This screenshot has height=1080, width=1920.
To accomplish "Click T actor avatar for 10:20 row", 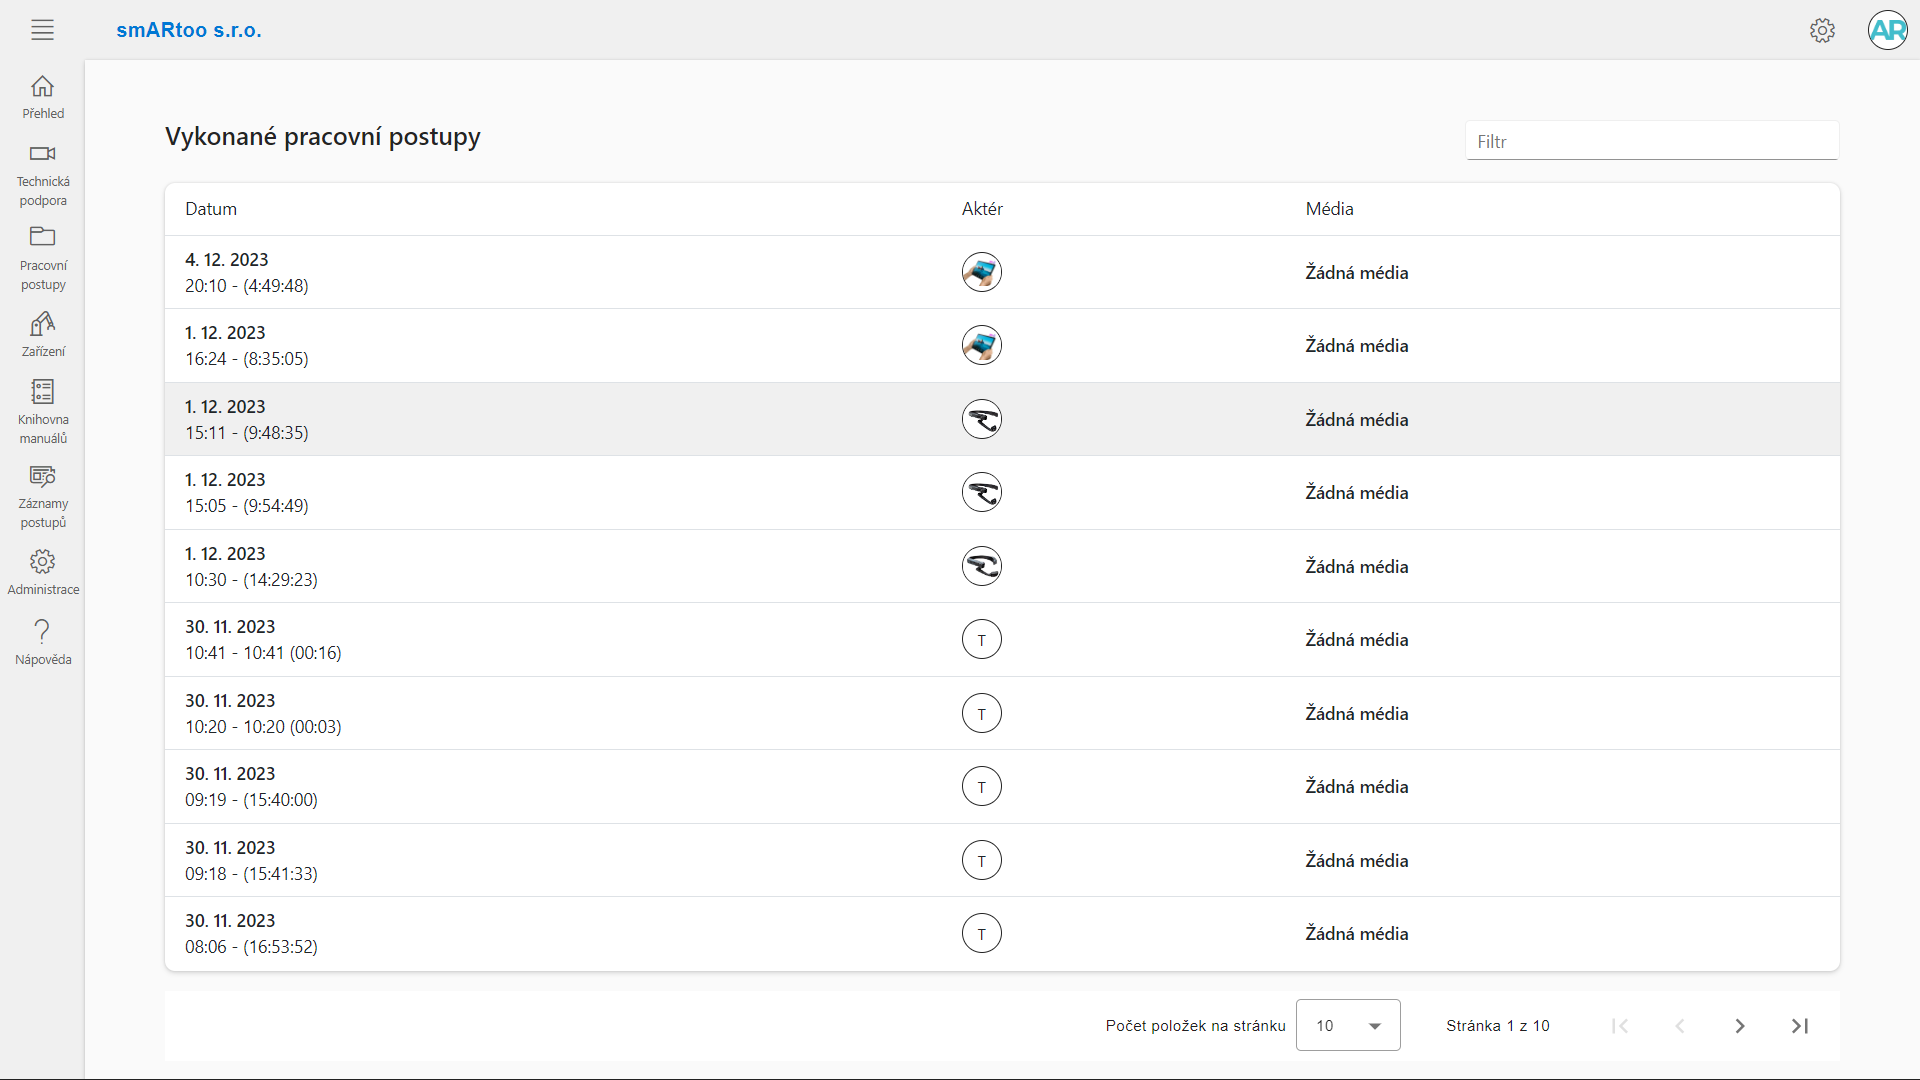I will coord(981,713).
